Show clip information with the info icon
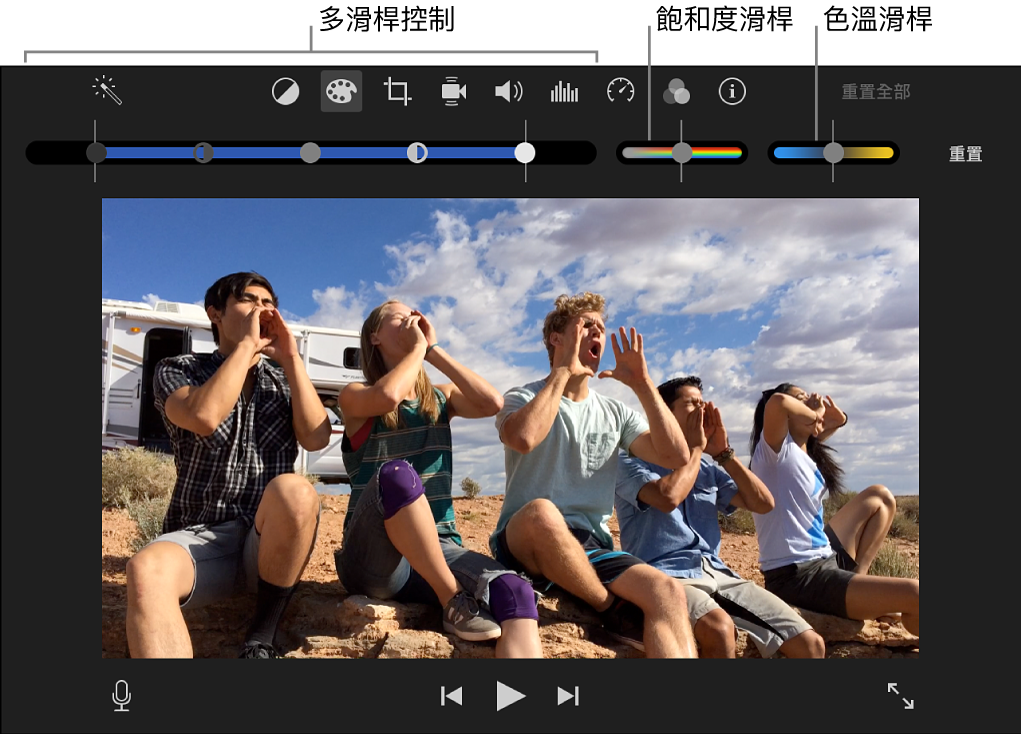1021x734 pixels. tap(732, 92)
